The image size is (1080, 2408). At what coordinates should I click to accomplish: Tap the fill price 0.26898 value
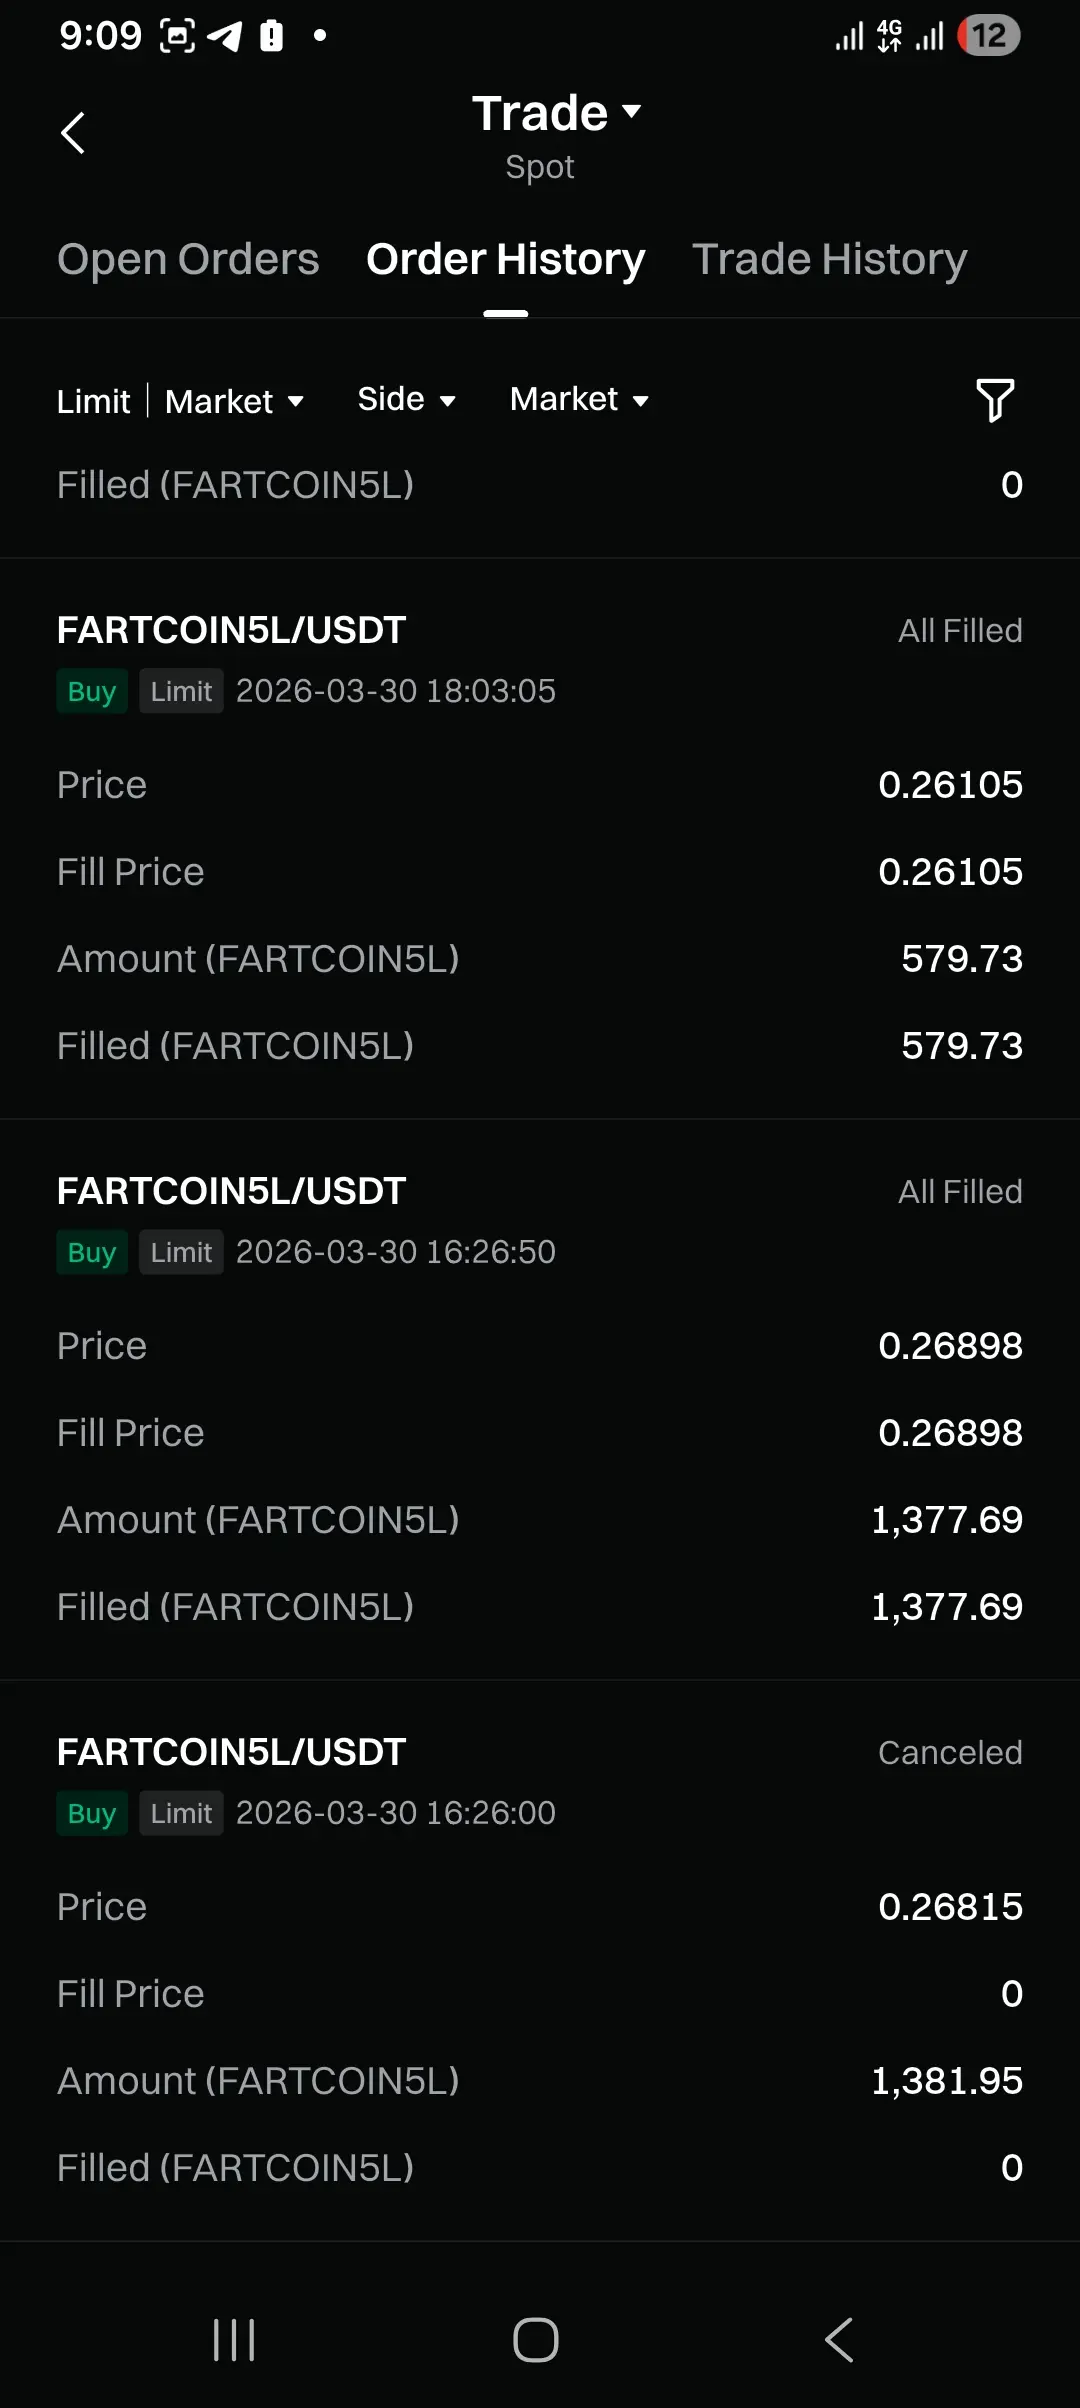click(949, 1433)
